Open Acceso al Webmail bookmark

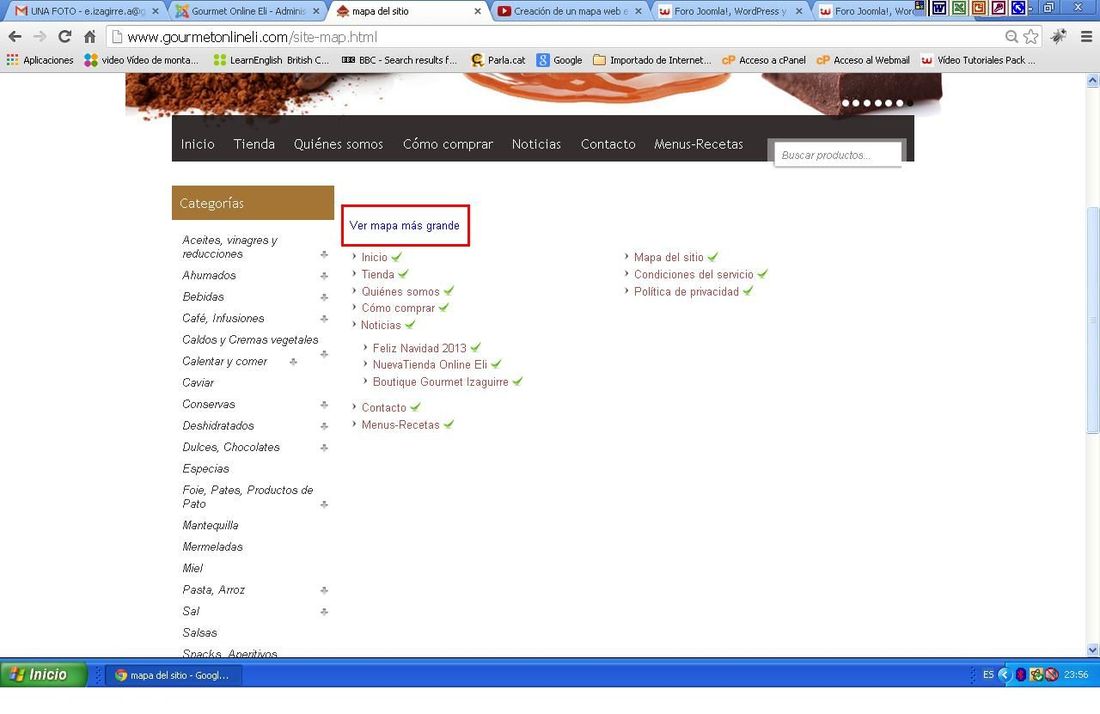[863, 60]
